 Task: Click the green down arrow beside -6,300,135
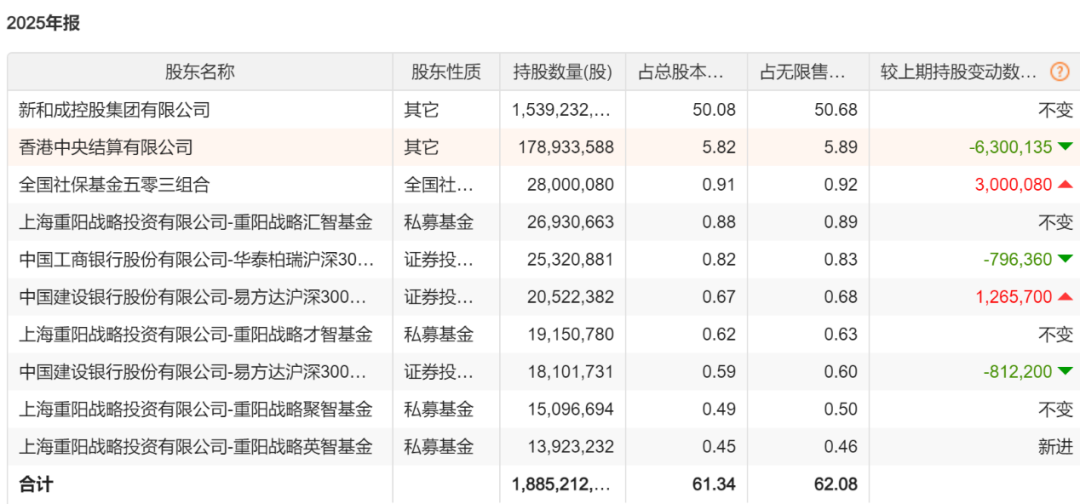(x=1066, y=146)
